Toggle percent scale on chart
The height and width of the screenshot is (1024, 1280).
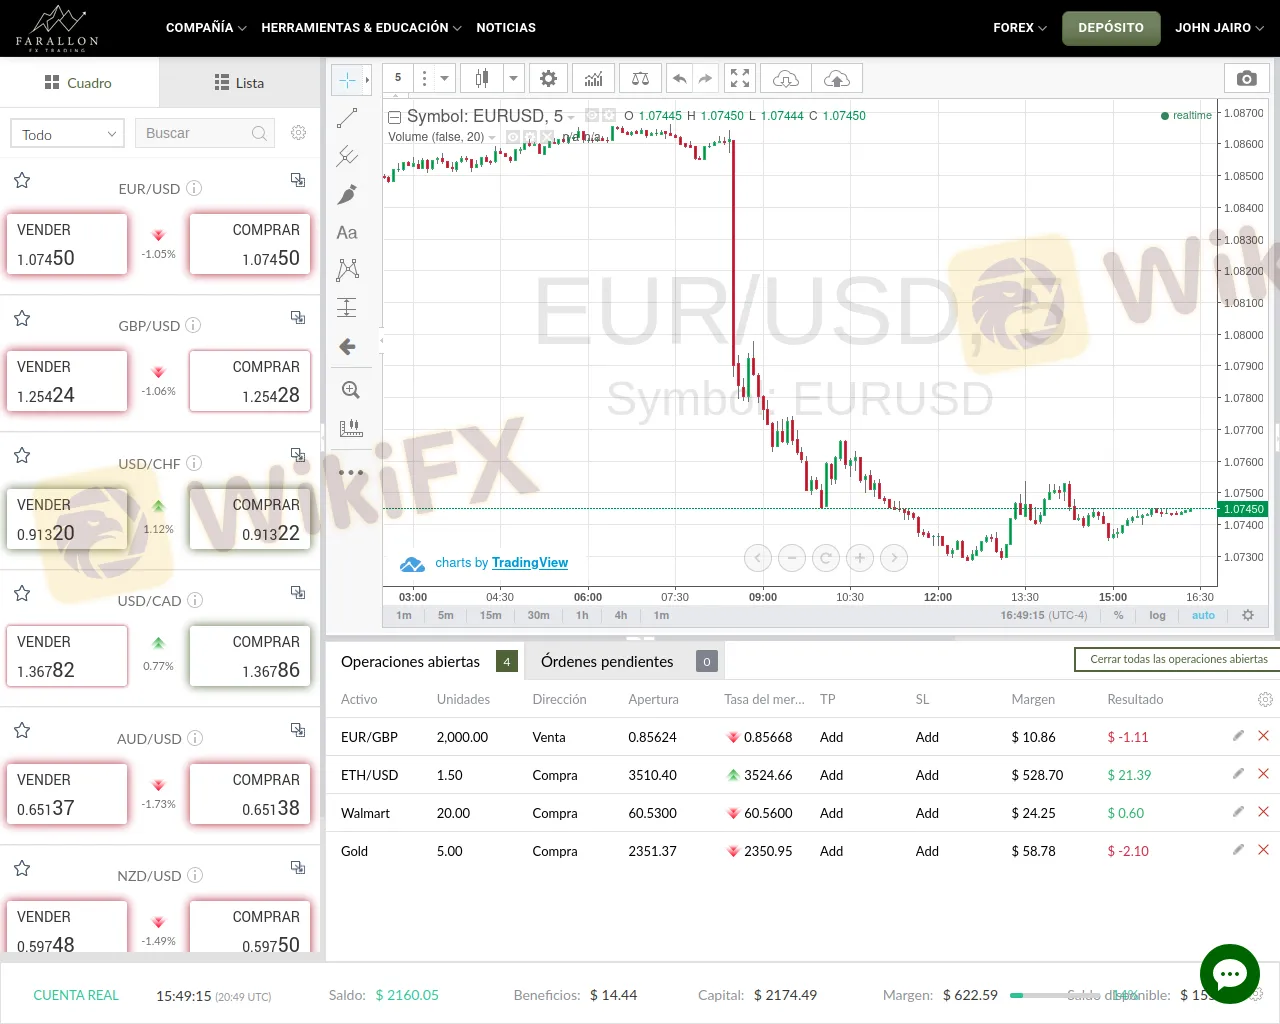coord(1119,615)
